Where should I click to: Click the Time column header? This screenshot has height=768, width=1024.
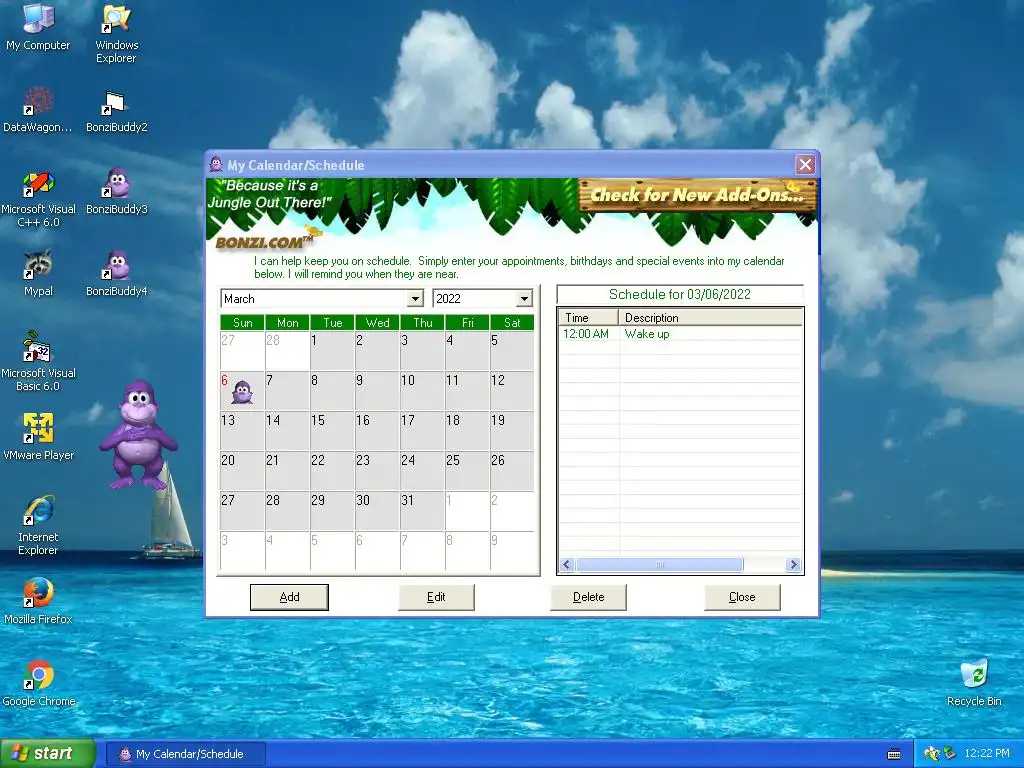click(x=588, y=318)
